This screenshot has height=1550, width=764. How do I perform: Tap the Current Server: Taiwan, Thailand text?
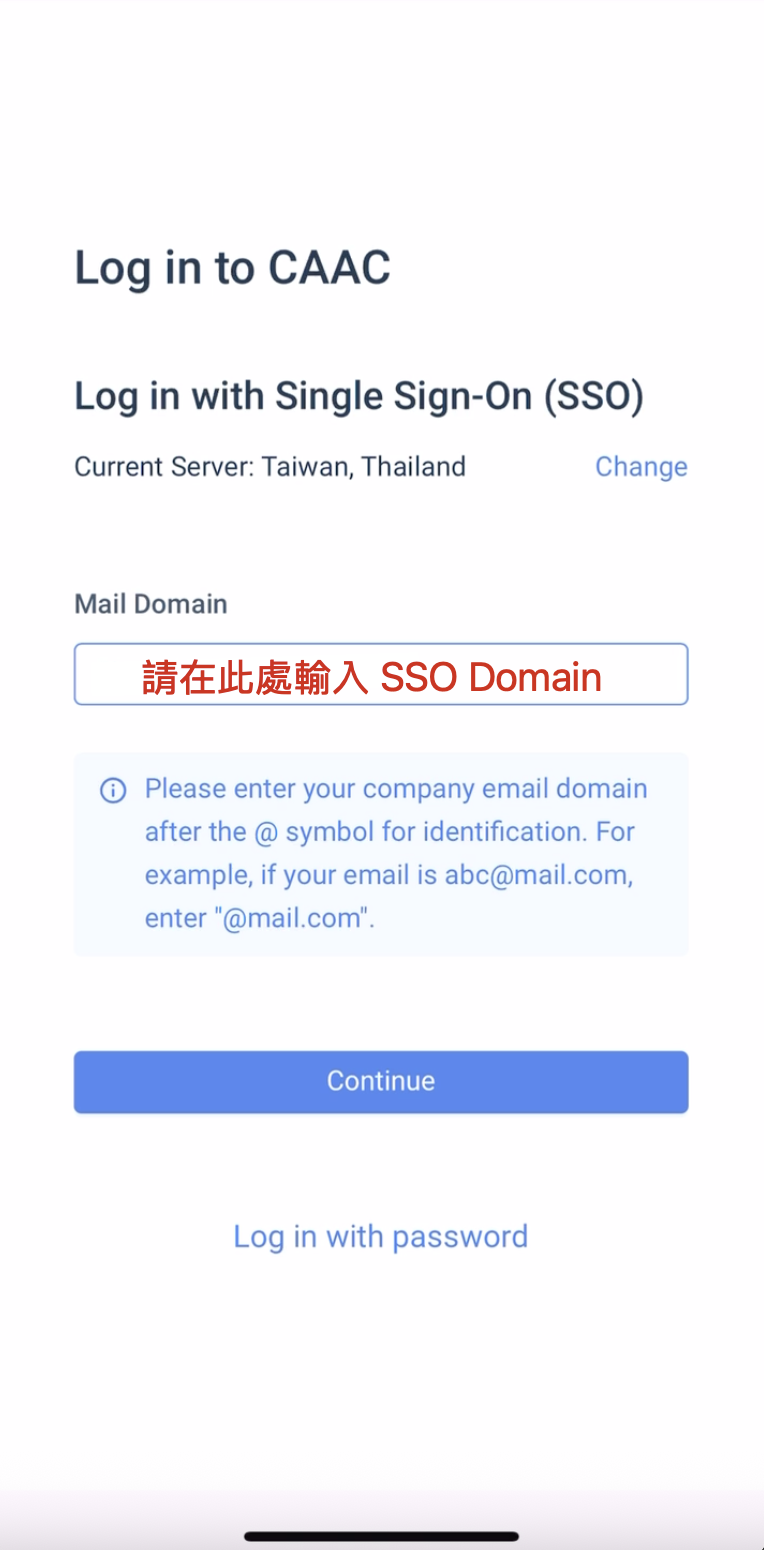click(270, 467)
